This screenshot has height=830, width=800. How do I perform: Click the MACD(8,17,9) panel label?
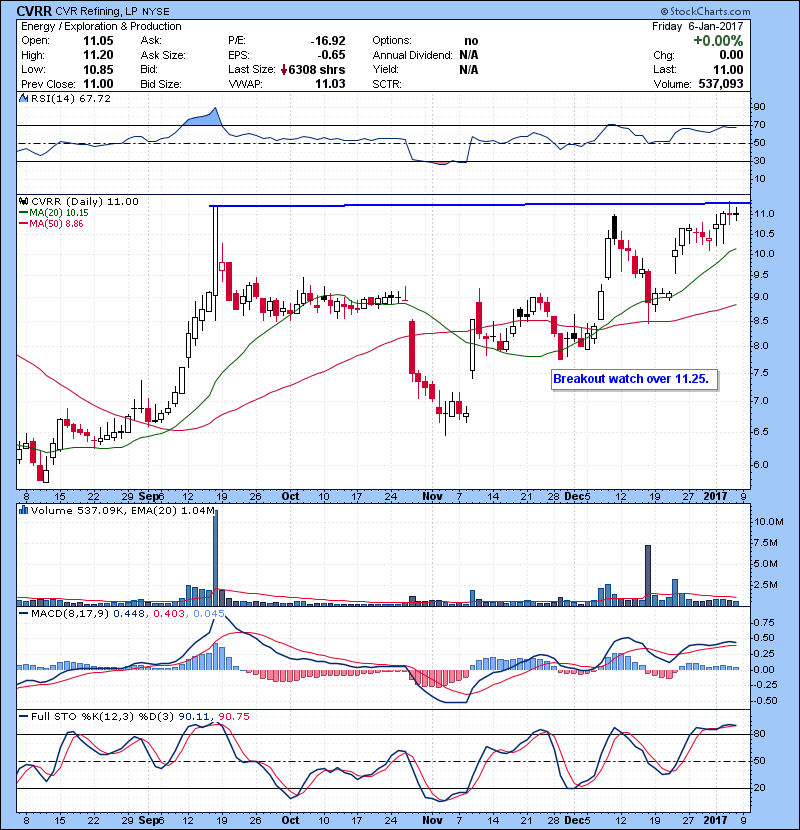click(x=70, y=614)
